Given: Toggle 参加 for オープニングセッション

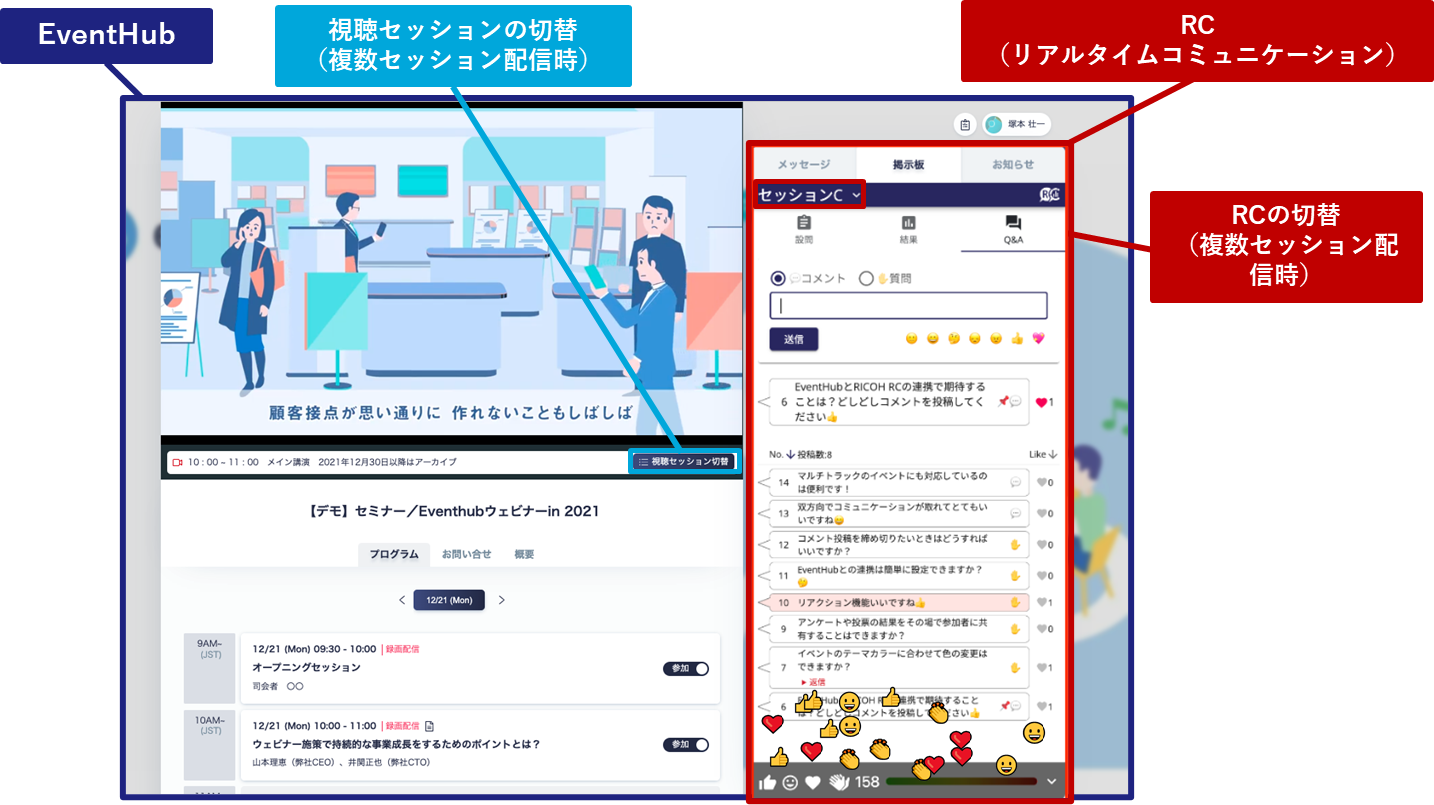Looking at the screenshot, I should [686, 668].
